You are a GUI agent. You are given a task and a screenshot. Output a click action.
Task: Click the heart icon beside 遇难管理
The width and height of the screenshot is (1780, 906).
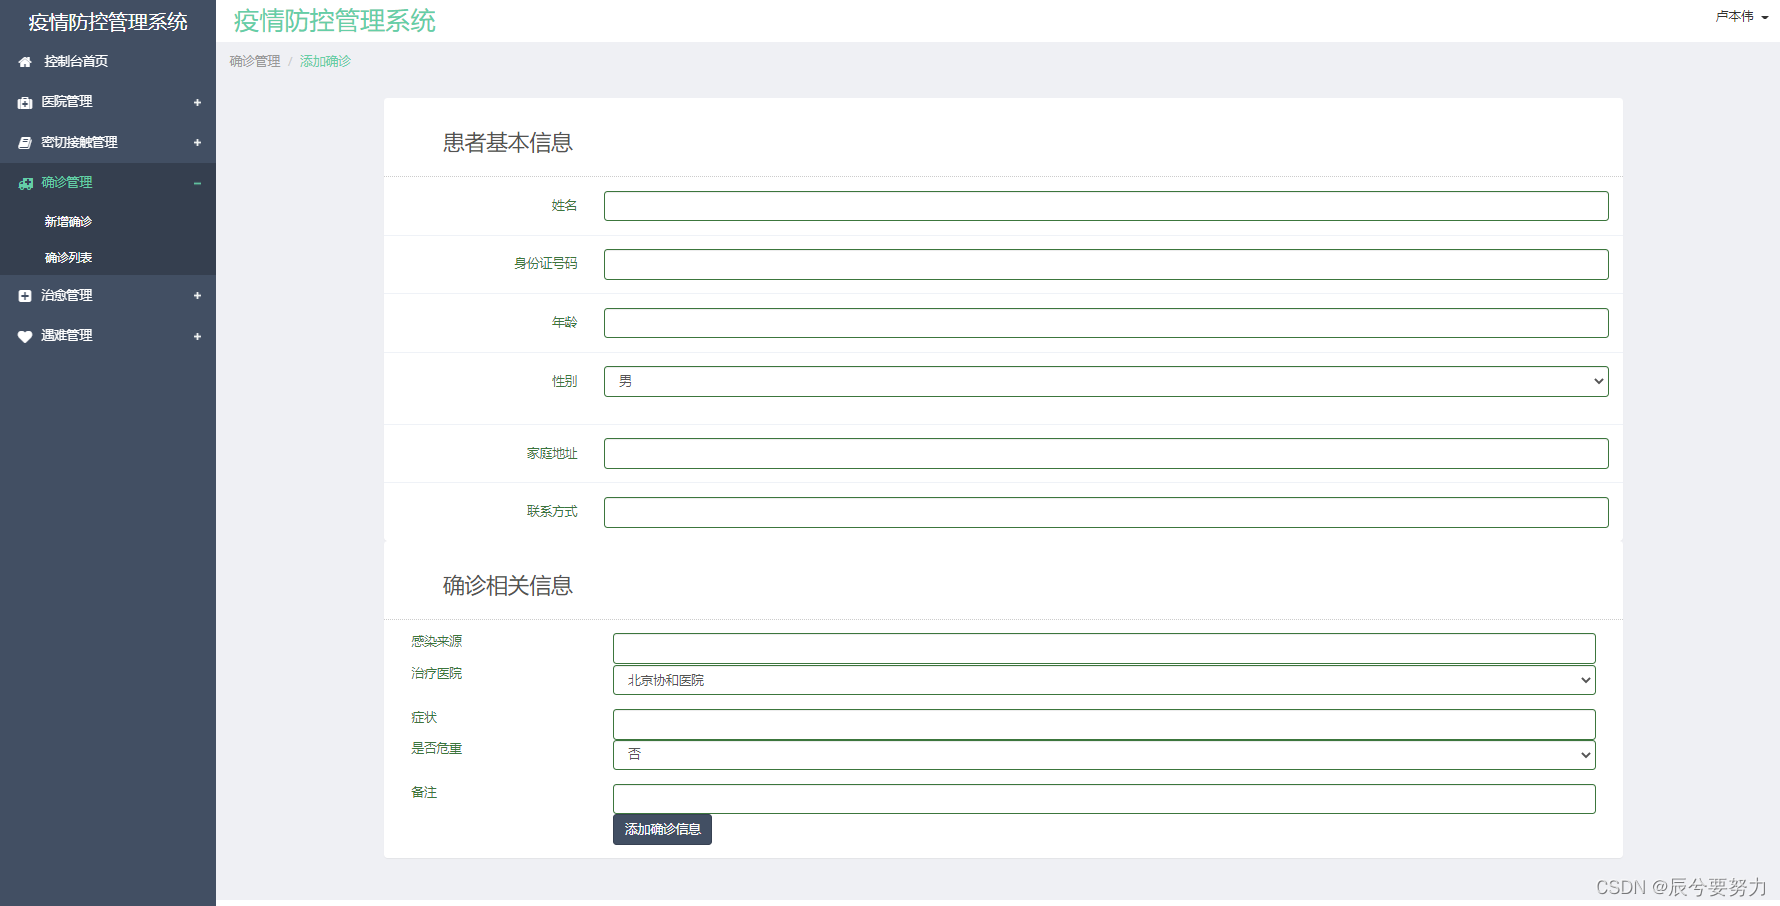[25, 336]
